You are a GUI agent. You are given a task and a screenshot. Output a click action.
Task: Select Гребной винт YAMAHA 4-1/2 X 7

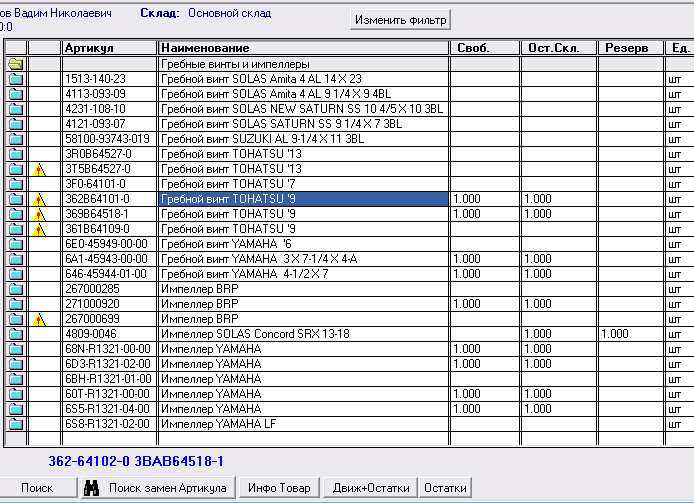[304, 274]
